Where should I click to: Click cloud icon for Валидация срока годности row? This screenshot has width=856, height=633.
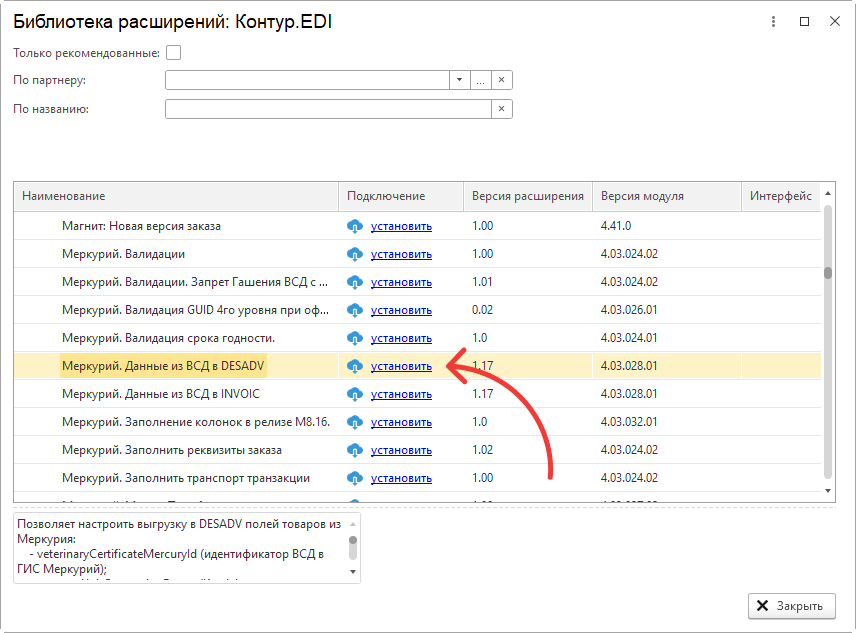pyautogui.click(x=355, y=338)
